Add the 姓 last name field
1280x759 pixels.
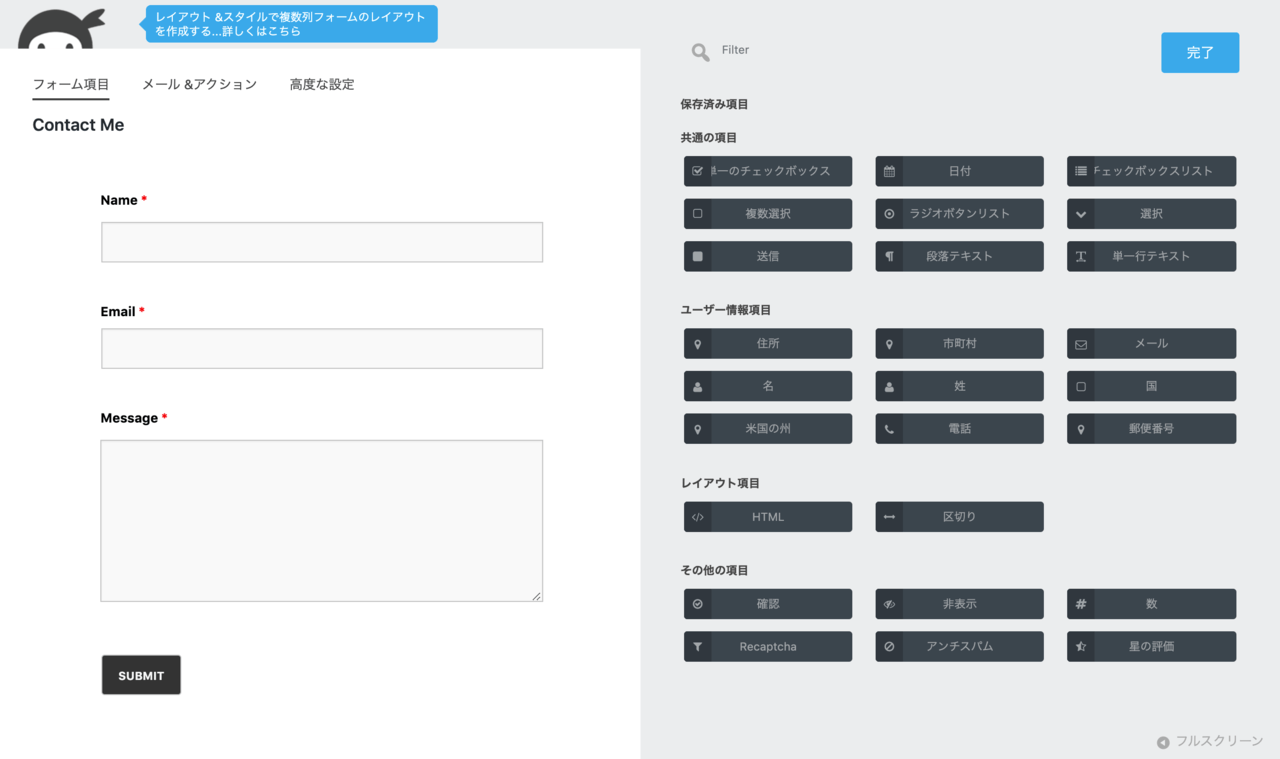pyautogui.click(x=959, y=386)
